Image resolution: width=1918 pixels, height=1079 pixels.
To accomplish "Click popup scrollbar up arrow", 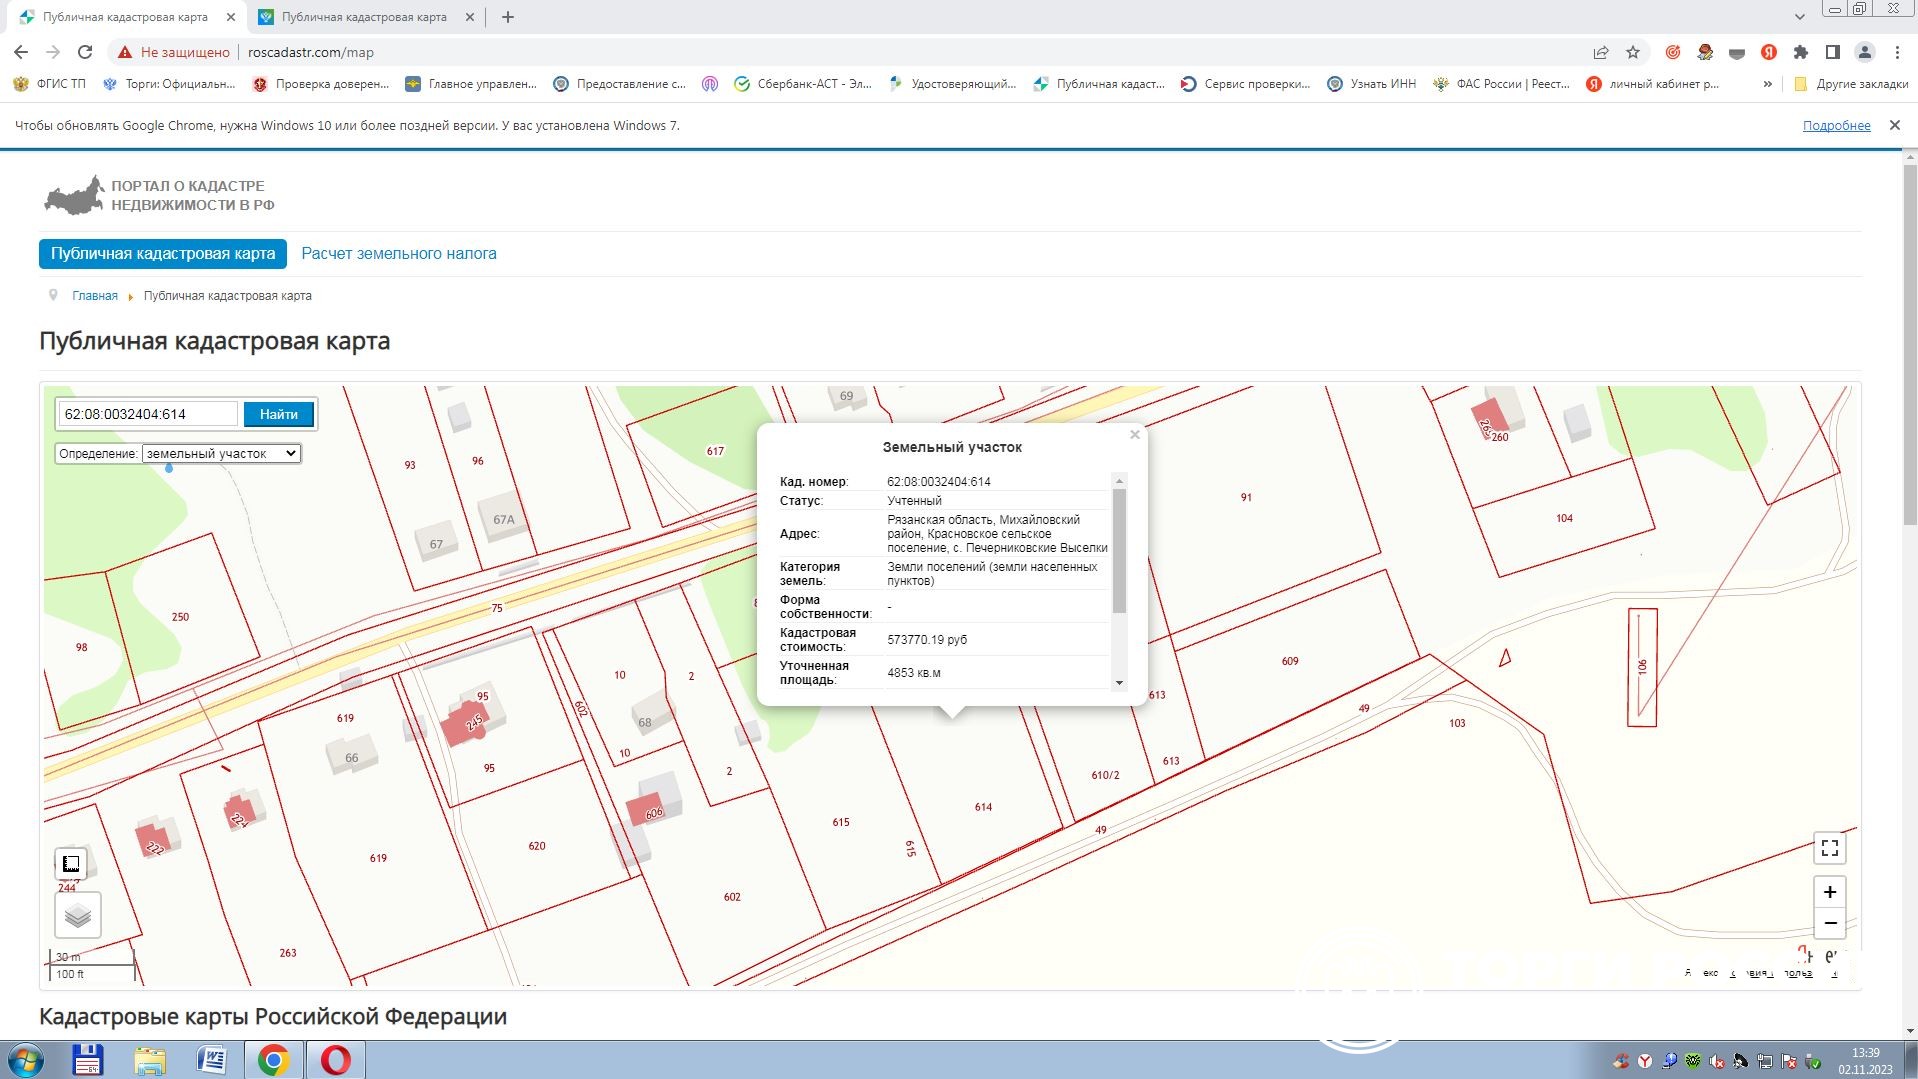I will point(1119,481).
